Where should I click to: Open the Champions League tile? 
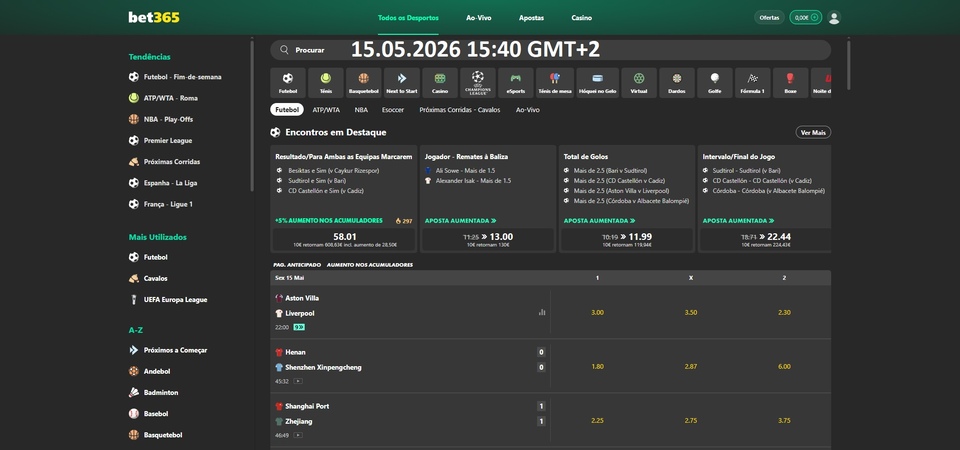tap(478, 83)
